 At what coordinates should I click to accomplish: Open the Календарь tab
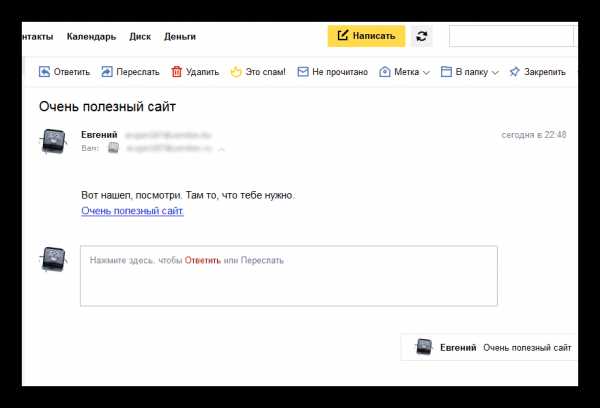coord(91,37)
